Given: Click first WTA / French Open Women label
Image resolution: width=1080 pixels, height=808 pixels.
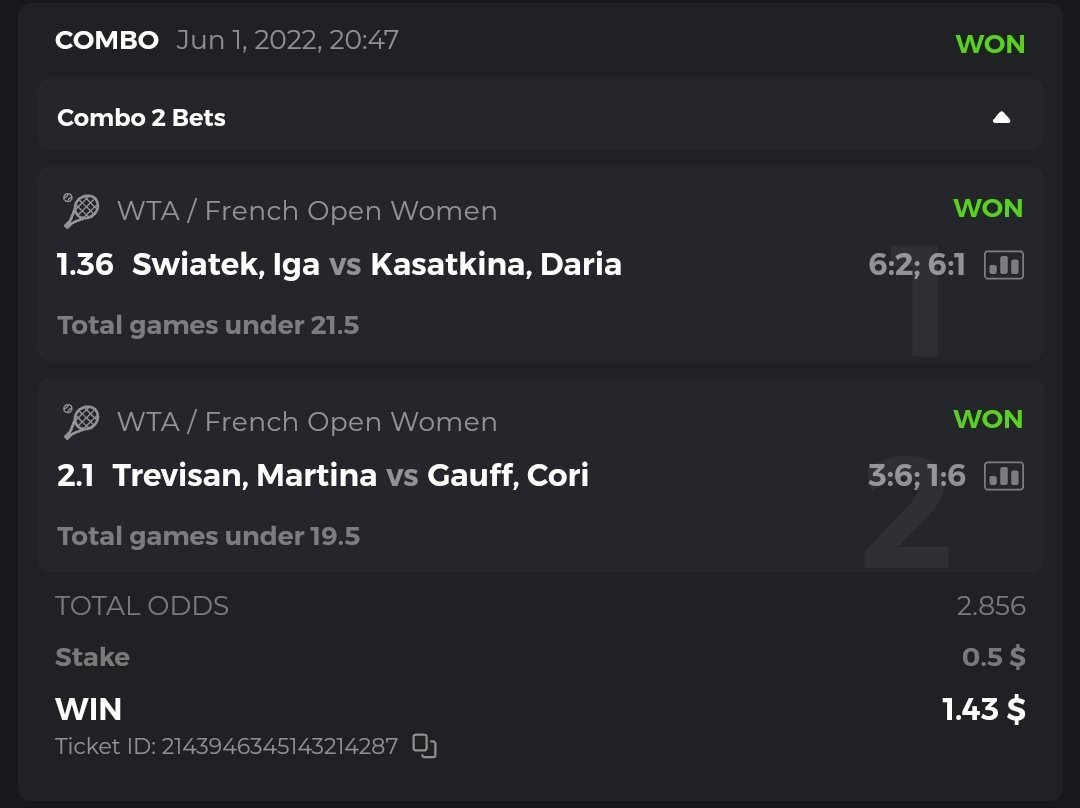Looking at the screenshot, I should tap(306, 211).
